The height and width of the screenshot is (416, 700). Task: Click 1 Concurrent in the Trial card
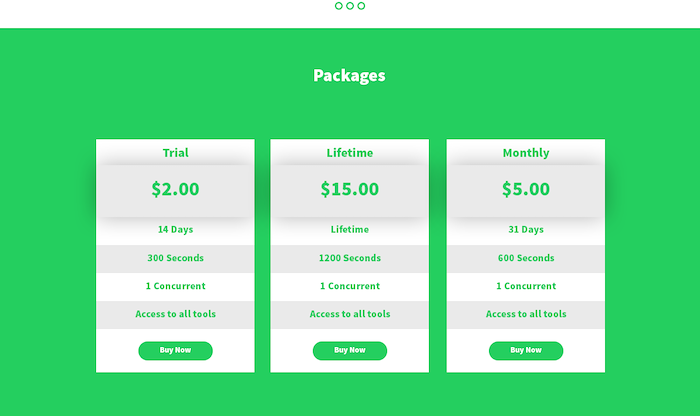point(175,286)
